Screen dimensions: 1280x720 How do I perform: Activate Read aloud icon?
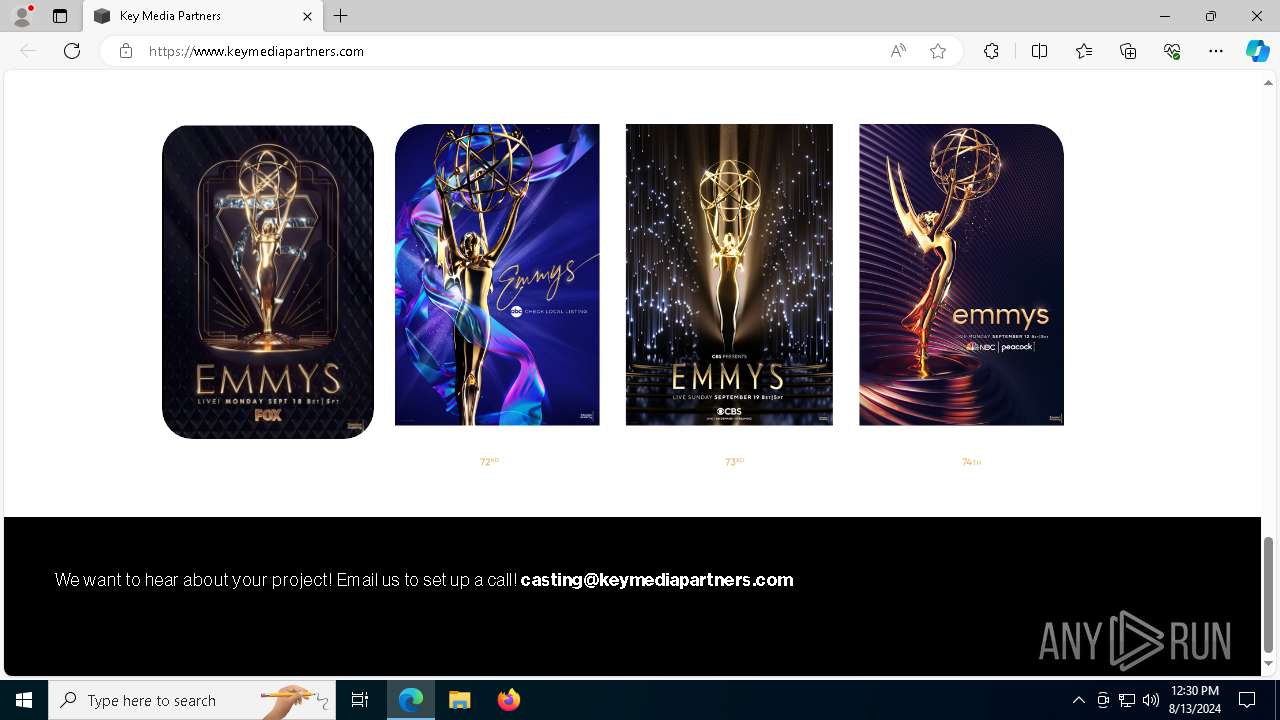[x=898, y=51]
